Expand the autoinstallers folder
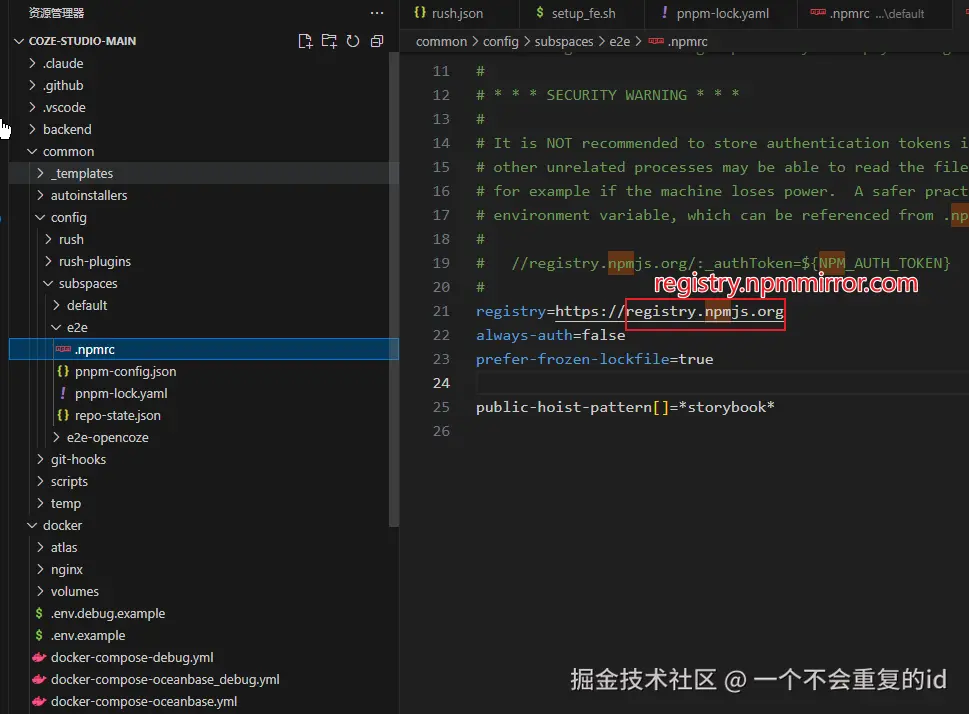The image size is (969, 714). tap(40, 195)
